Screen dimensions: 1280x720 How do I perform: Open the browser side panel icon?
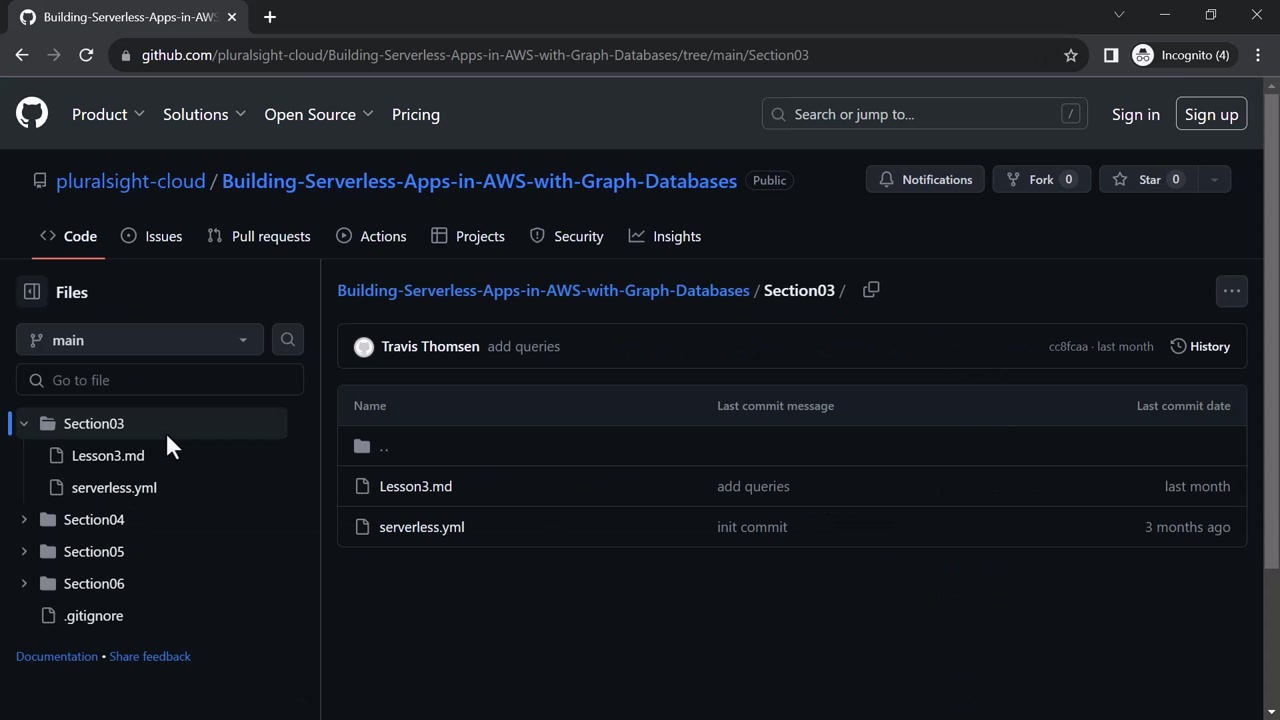point(1111,55)
